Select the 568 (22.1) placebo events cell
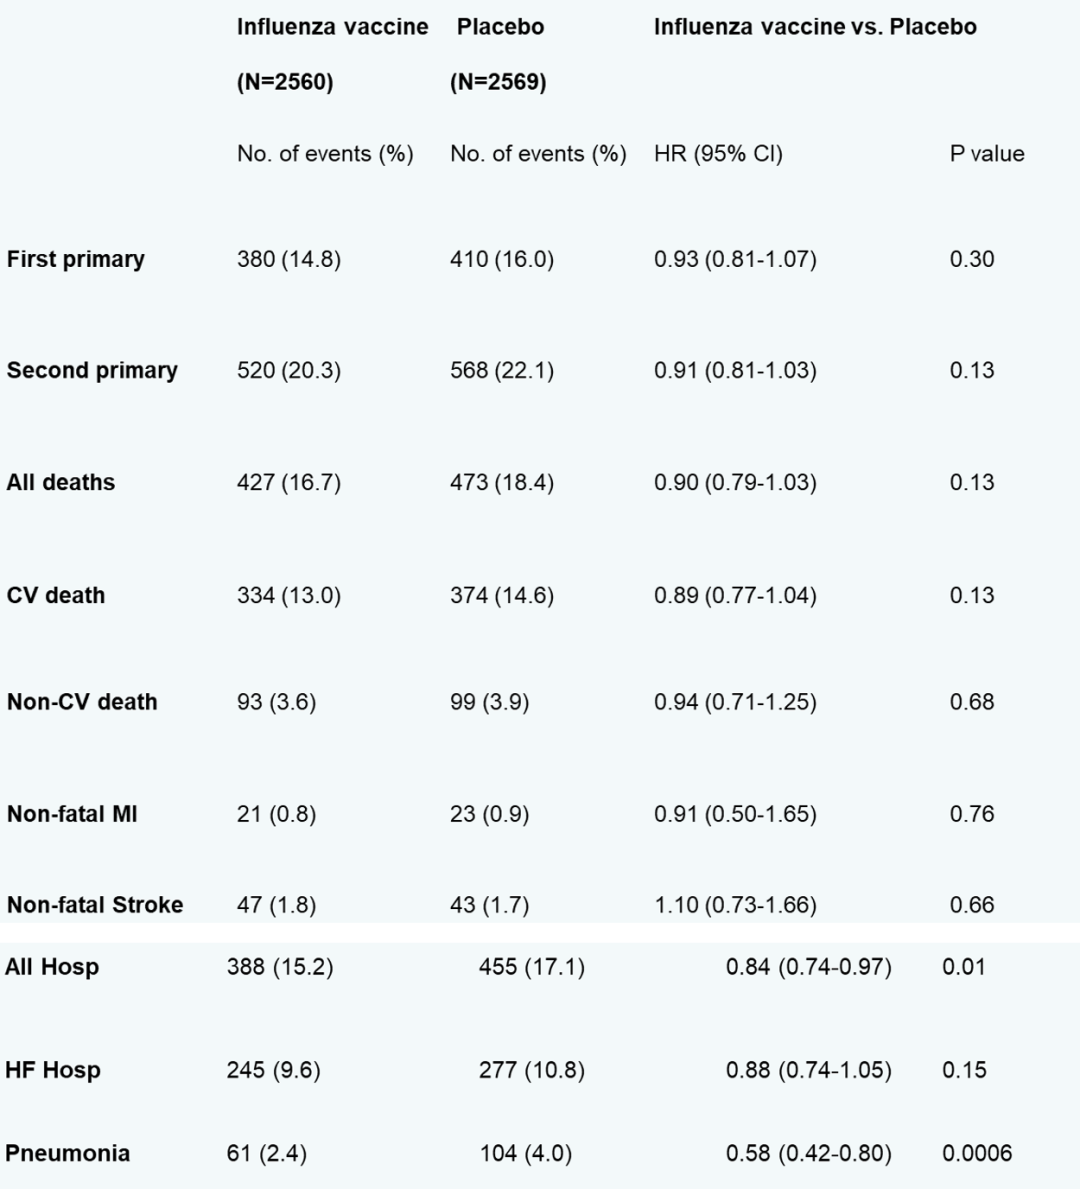 coord(501,370)
